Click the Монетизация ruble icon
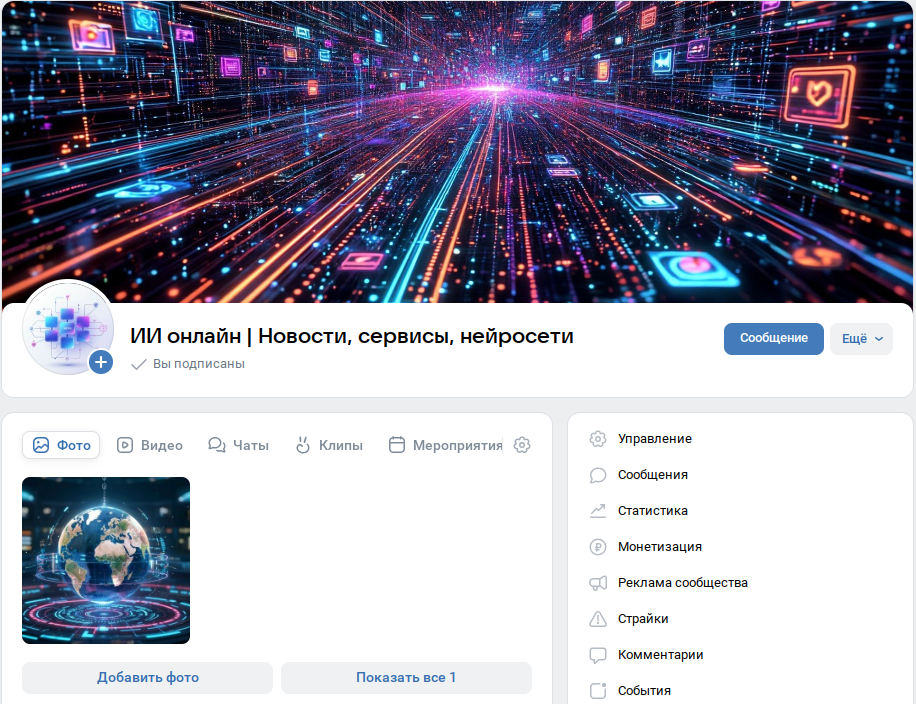This screenshot has height=704, width=916. 598,546
